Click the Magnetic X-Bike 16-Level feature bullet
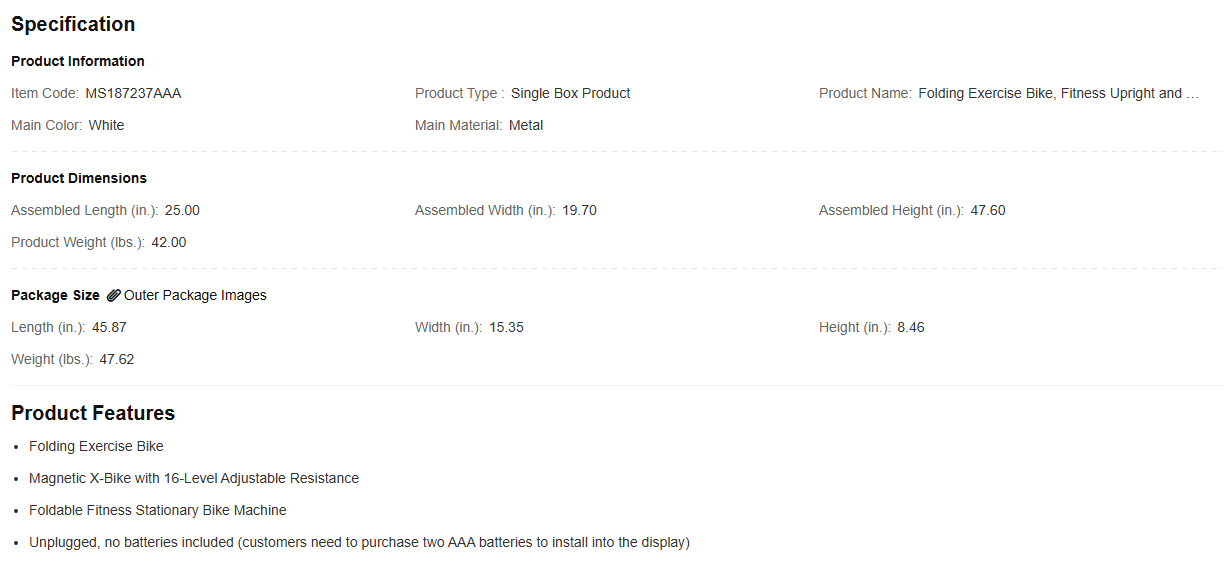Image resolution: width=1228 pixels, height=564 pixels. click(x=194, y=478)
